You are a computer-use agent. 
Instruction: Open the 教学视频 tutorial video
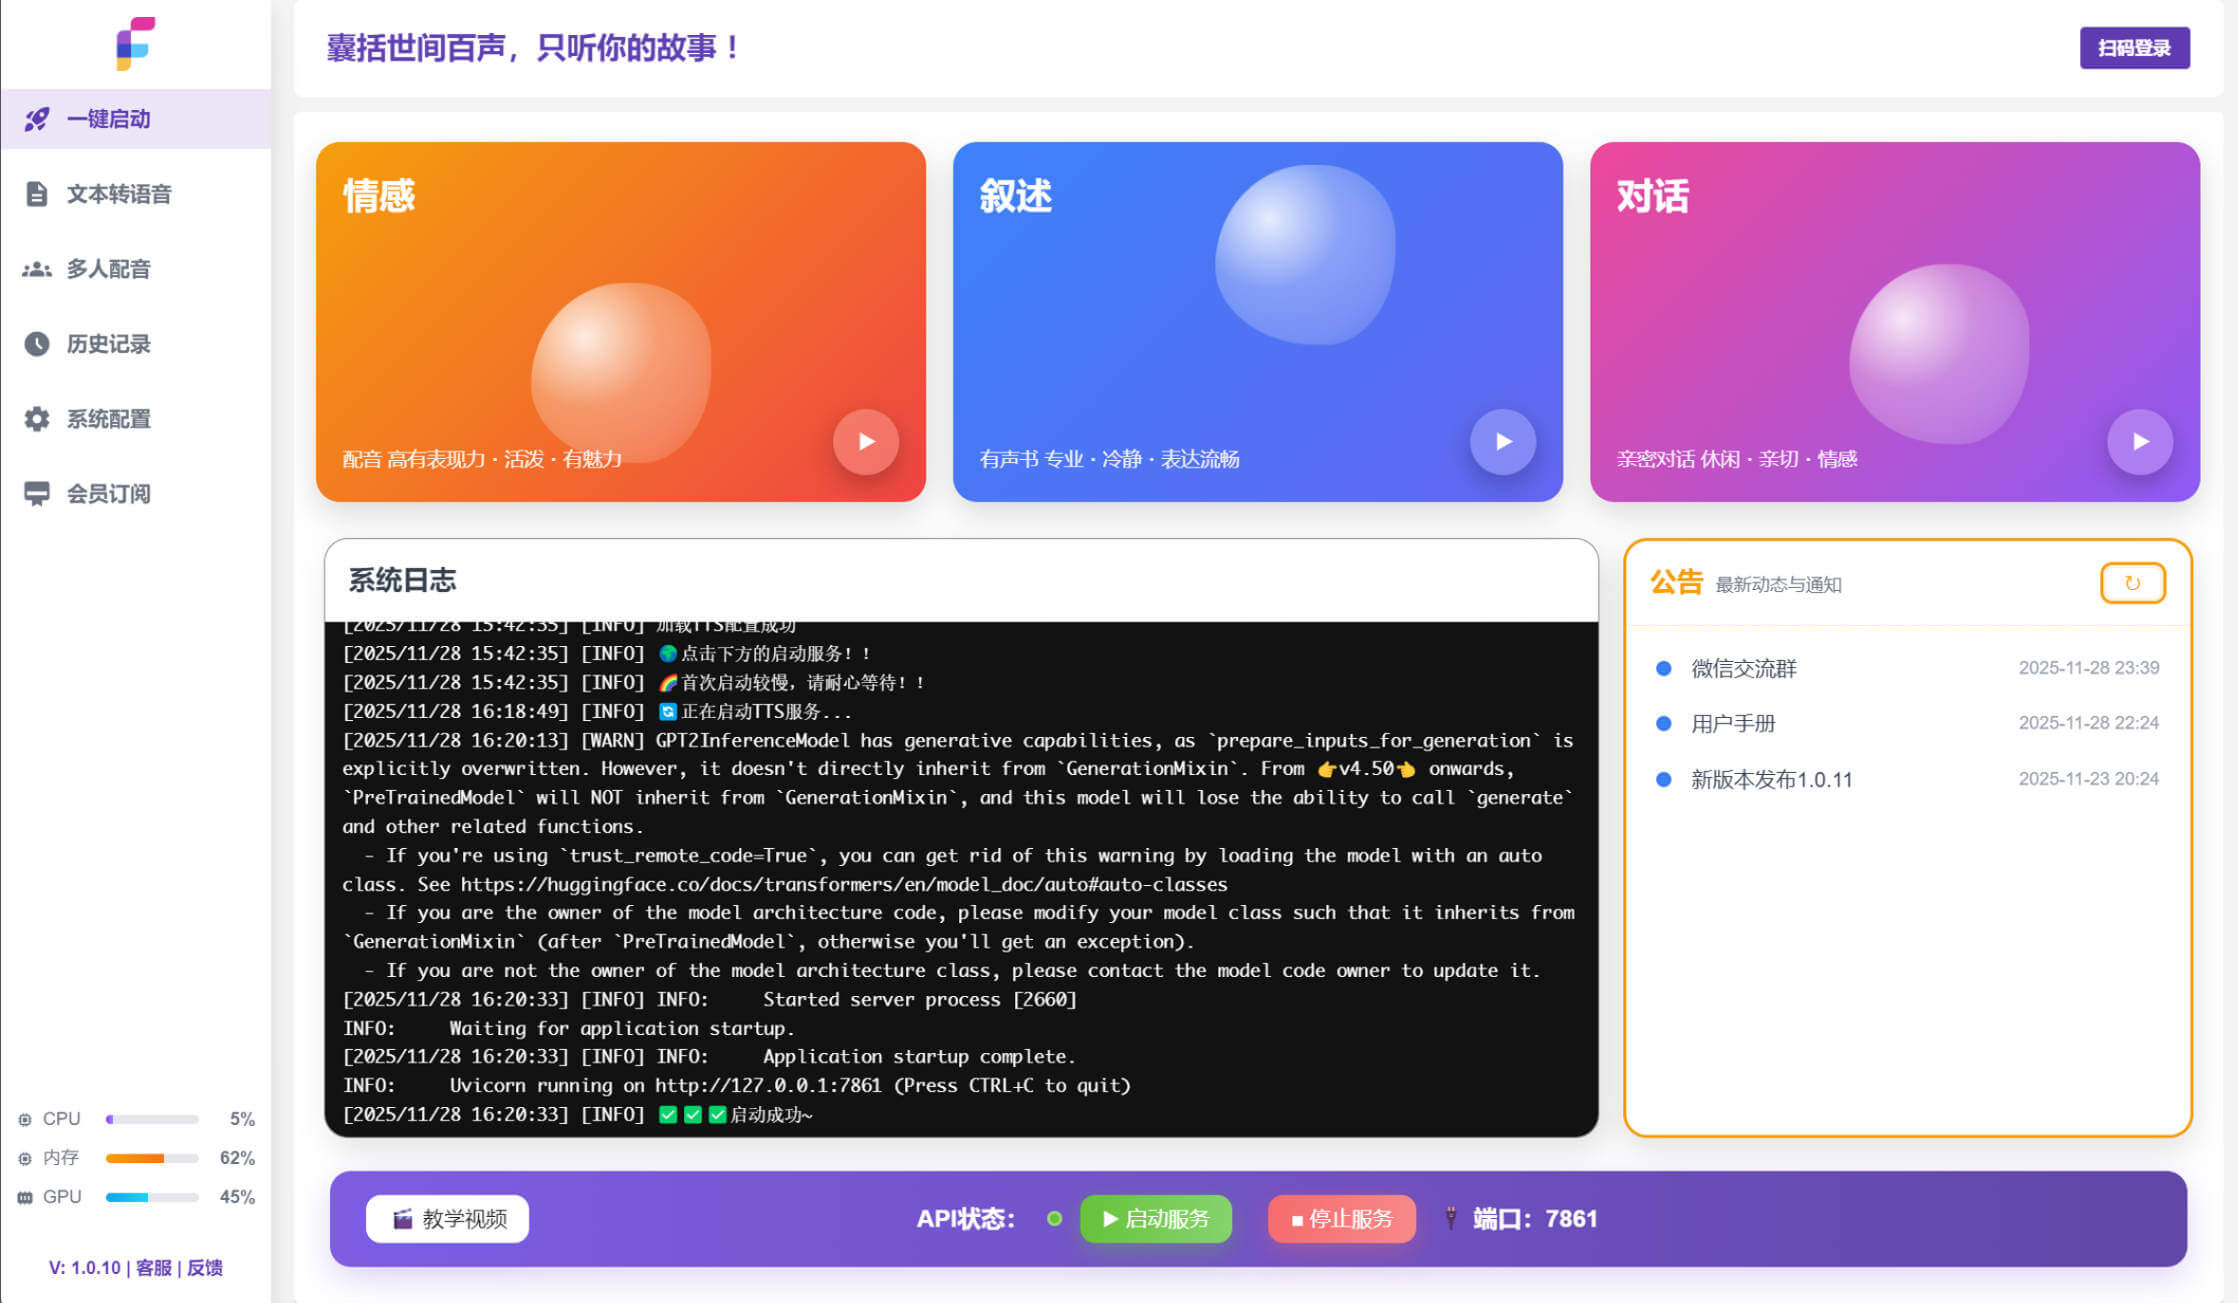447,1218
